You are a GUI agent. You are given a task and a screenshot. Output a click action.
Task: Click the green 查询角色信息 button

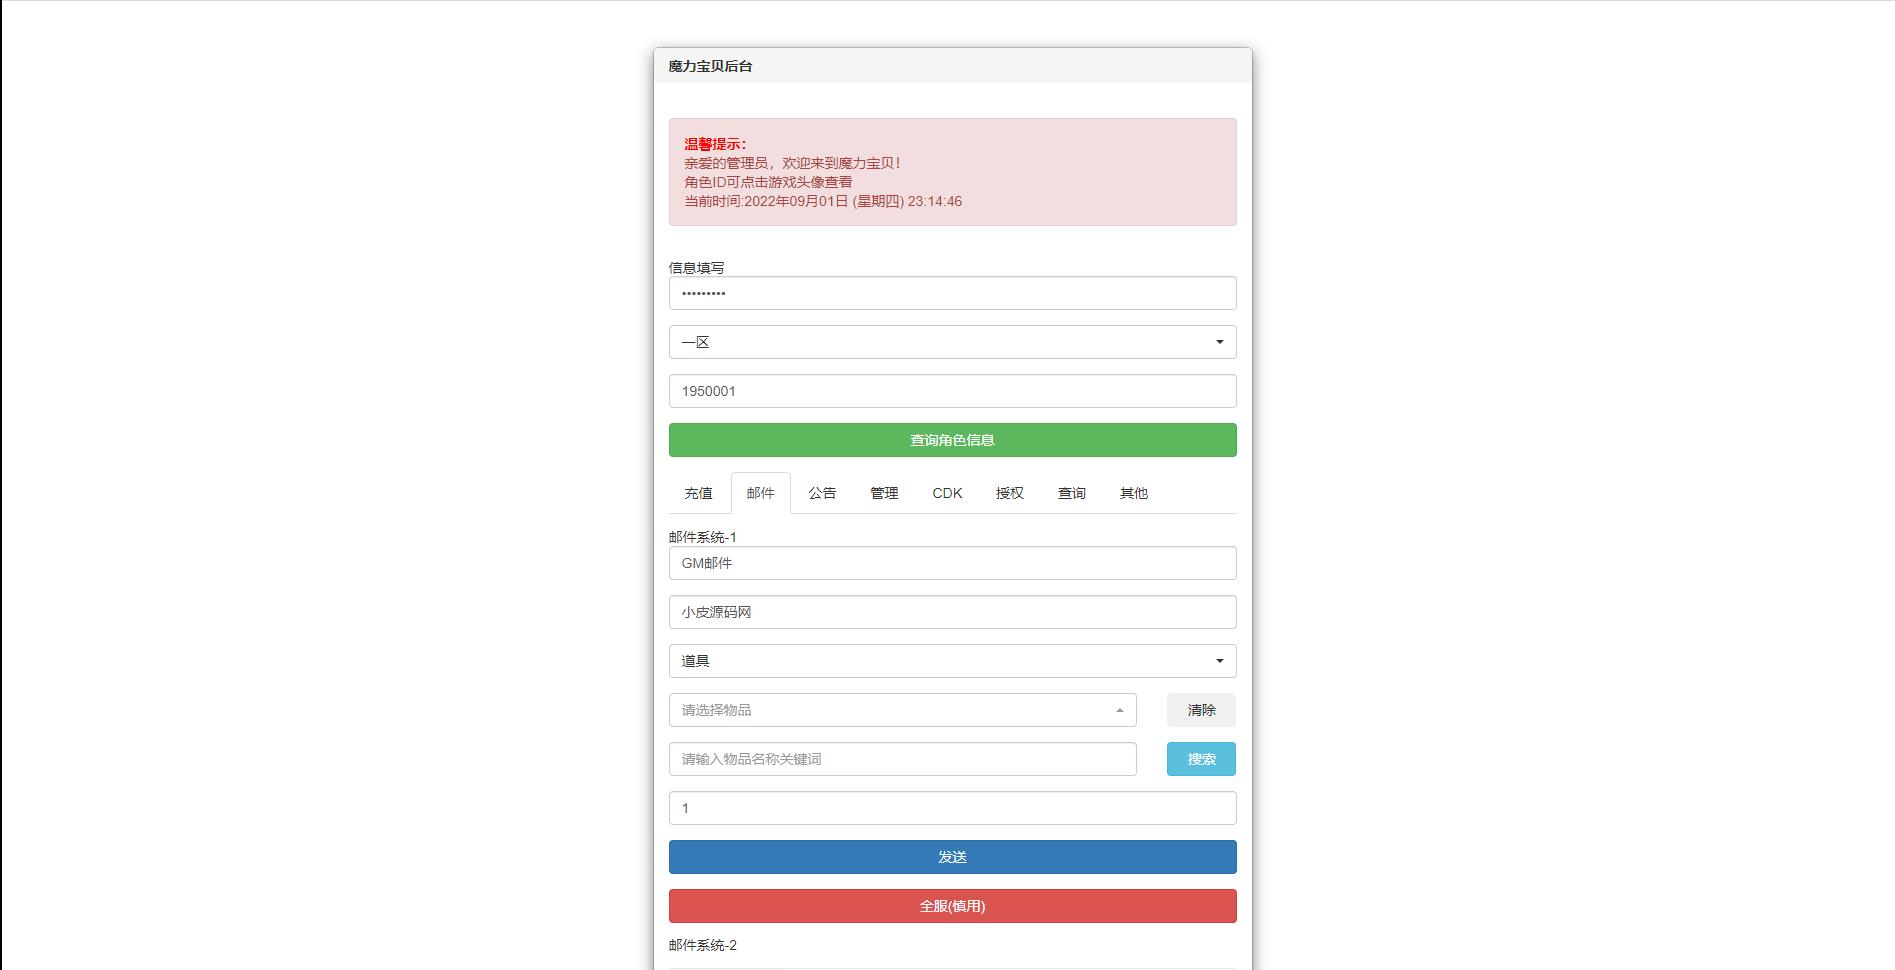point(952,440)
